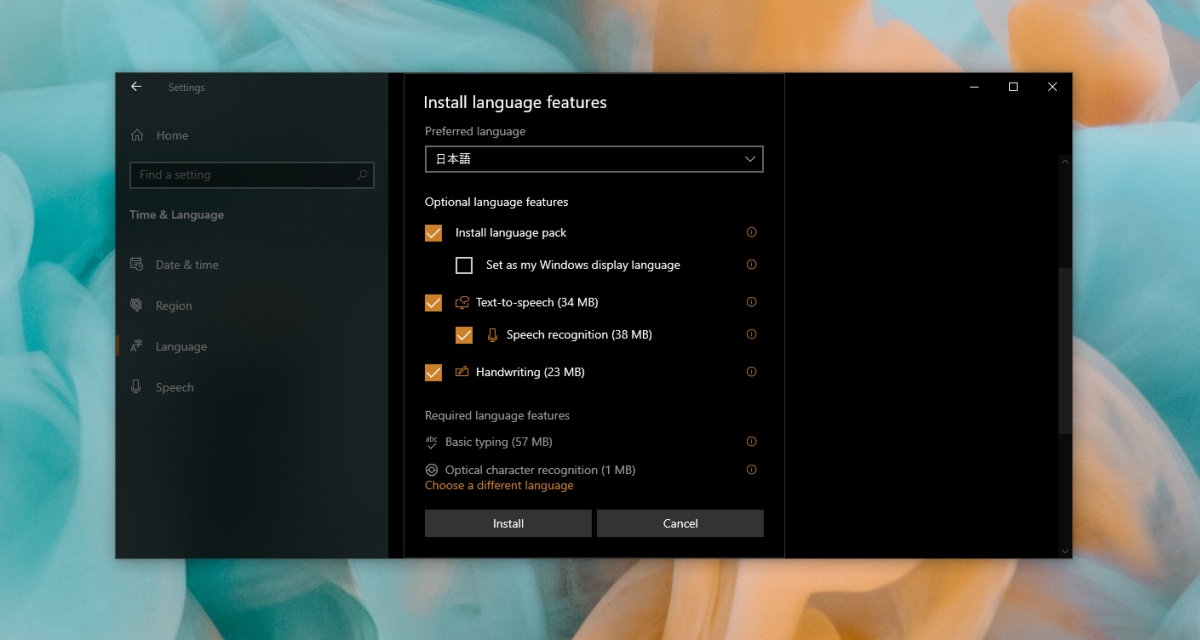The height and width of the screenshot is (640, 1200).
Task: Click the Text-to-speech feature icon
Action: pyautogui.click(x=462, y=302)
